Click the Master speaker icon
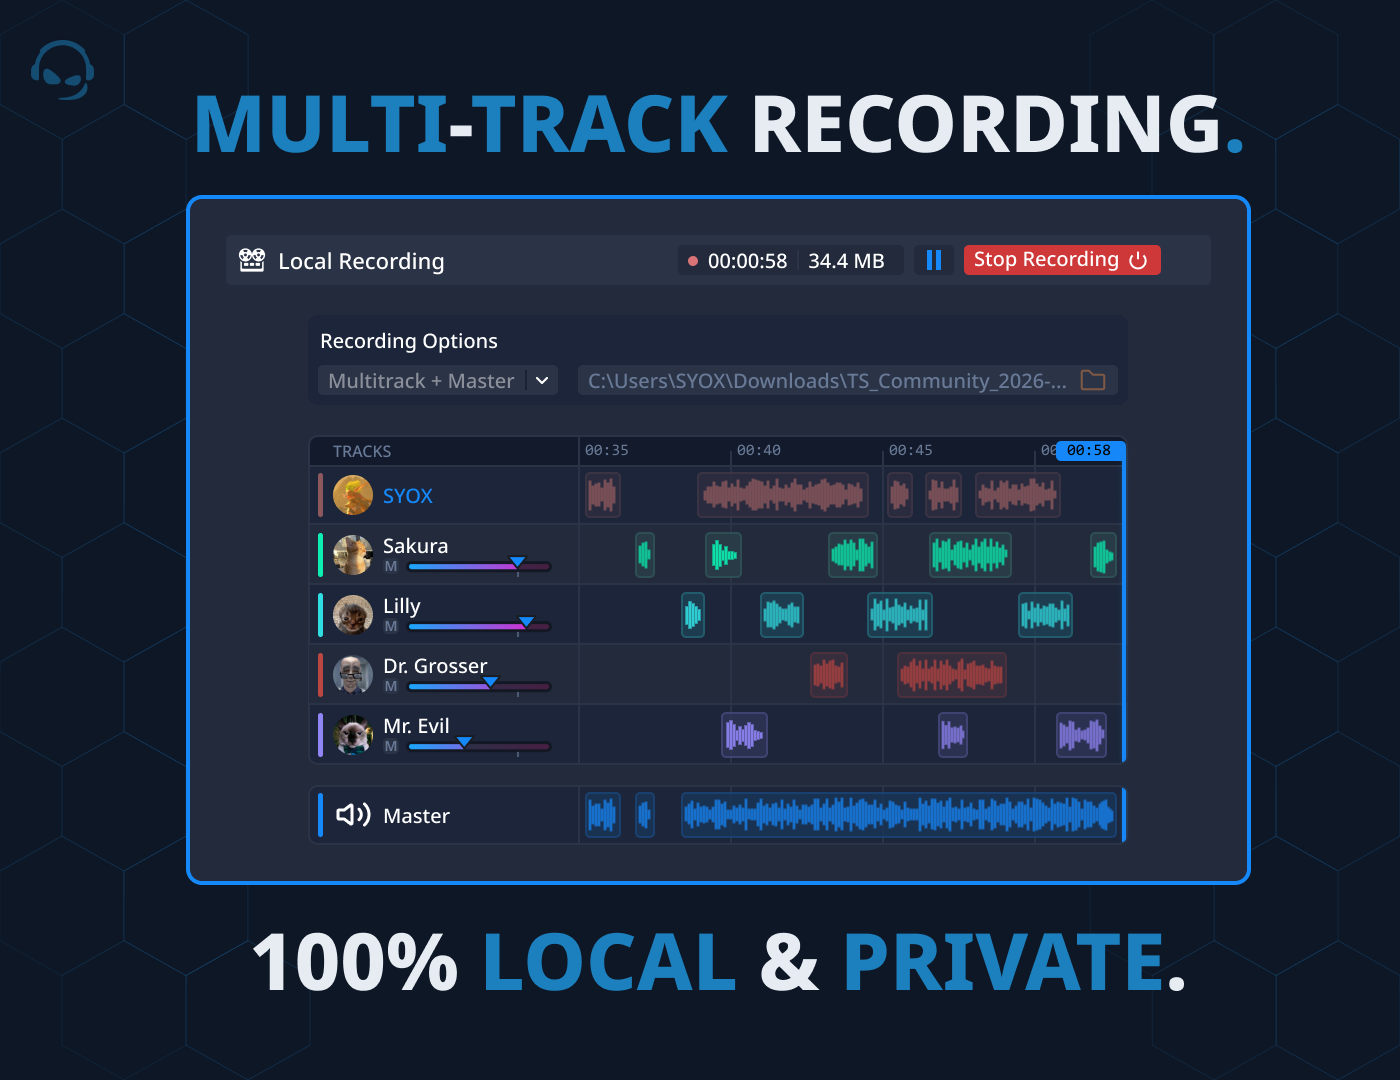This screenshot has width=1400, height=1080. pyautogui.click(x=353, y=815)
